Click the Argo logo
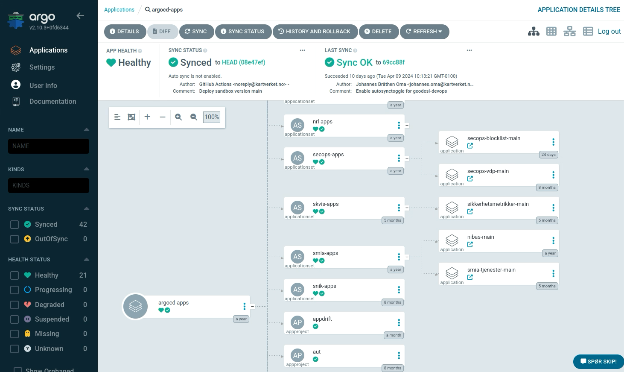624x372 pixels. click(16, 20)
